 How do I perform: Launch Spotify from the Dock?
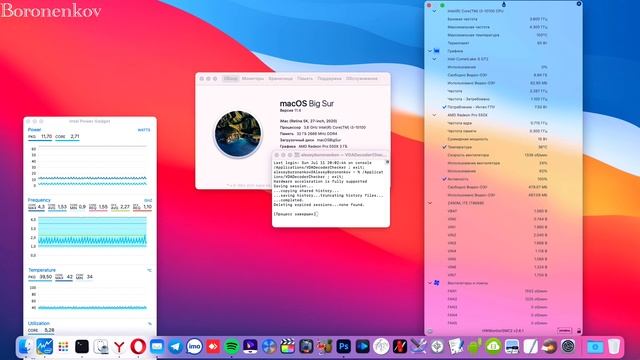(232, 347)
